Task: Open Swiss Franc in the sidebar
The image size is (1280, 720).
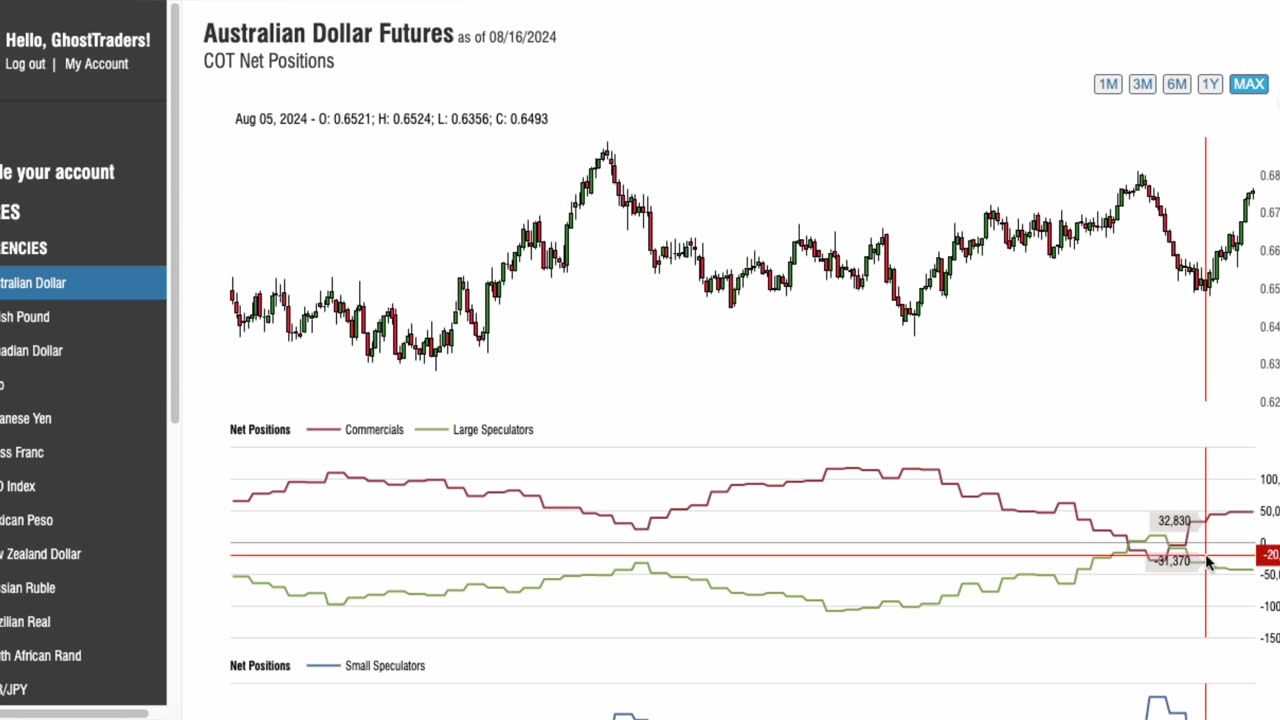Action: (83, 453)
